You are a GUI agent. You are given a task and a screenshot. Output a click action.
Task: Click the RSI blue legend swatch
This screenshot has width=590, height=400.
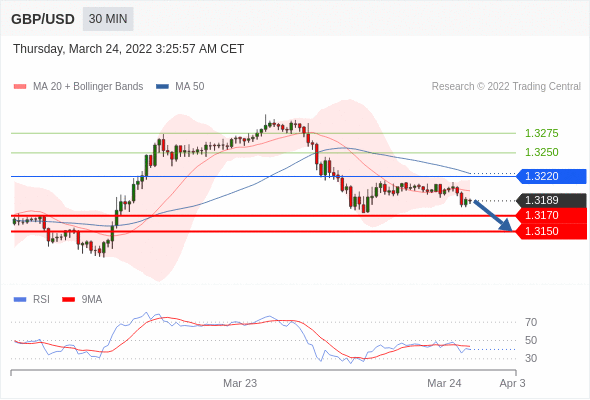[x=20, y=300]
